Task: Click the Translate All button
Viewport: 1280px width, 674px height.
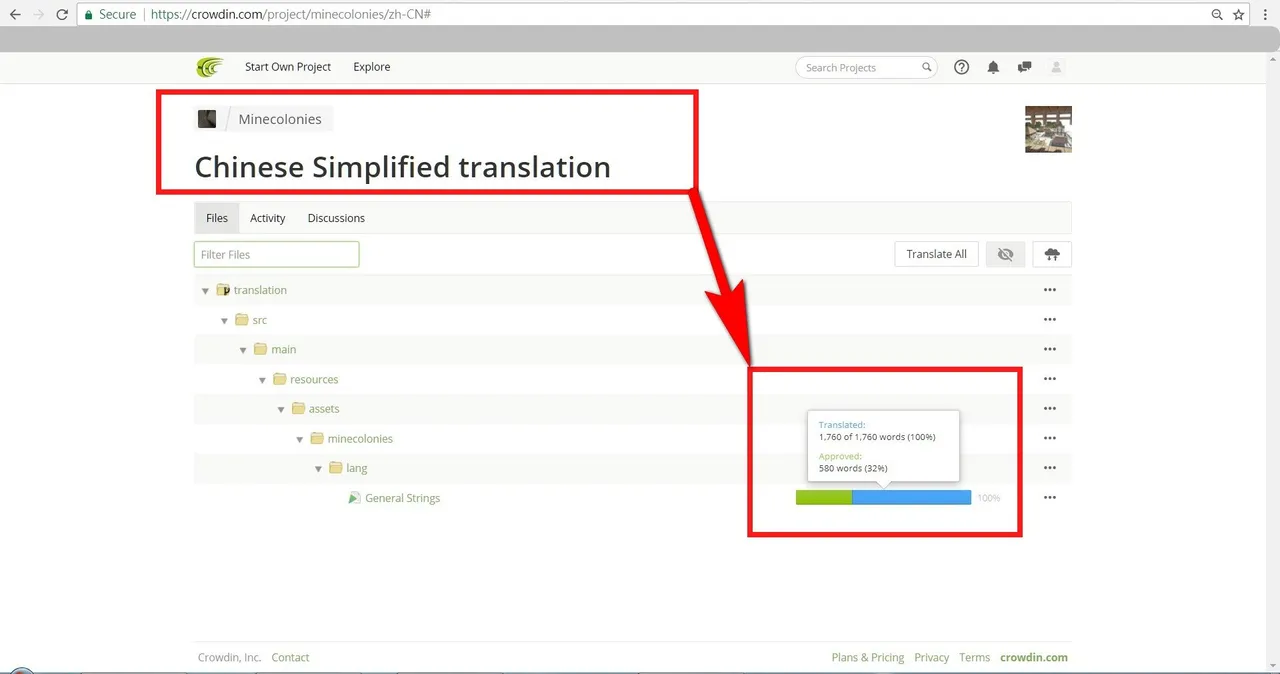Action: pyautogui.click(x=936, y=254)
